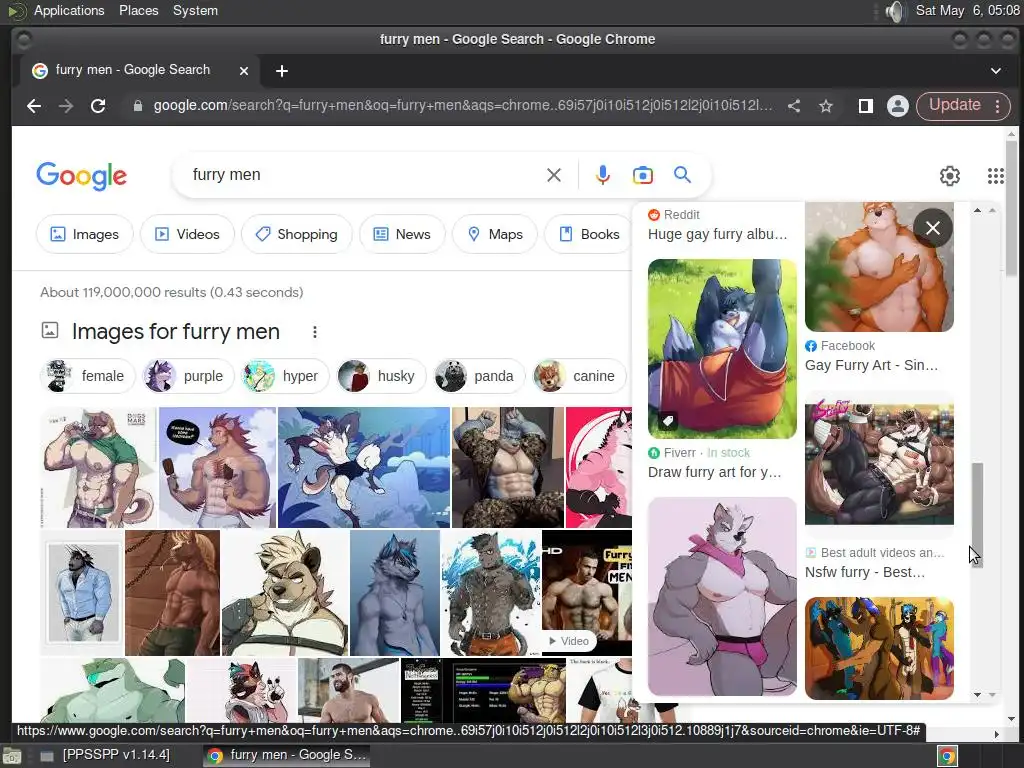Image resolution: width=1024 pixels, height=768 pixels.
Task: Open the System menu
Action: [195, 10]
